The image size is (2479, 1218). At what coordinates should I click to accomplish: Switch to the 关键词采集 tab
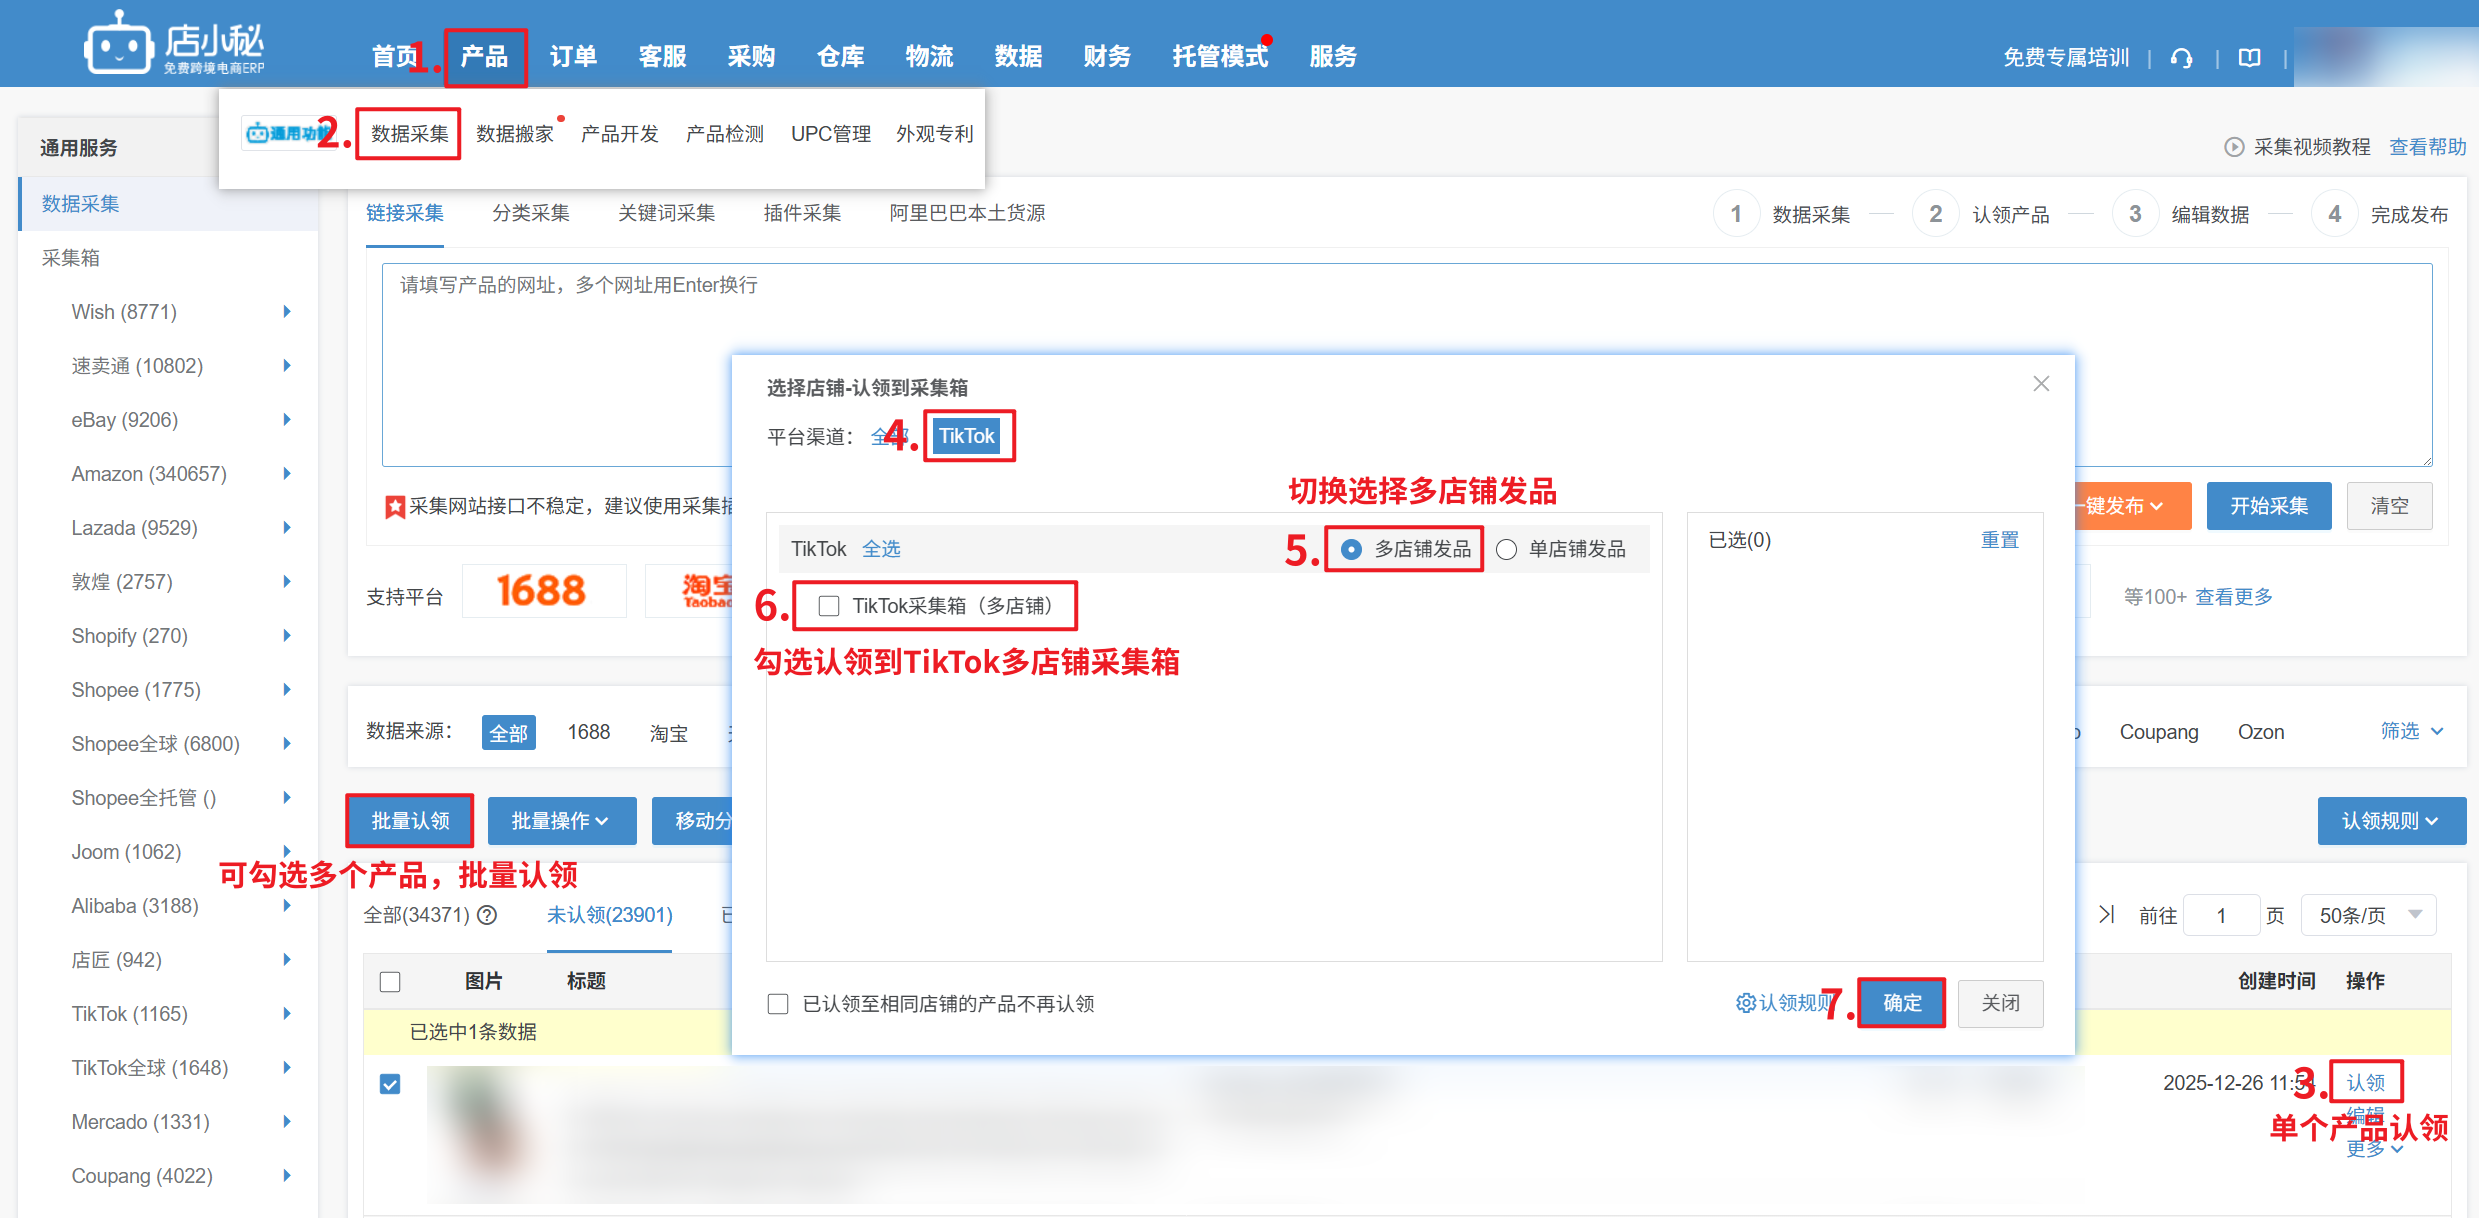pyautogui.click(x=666, y=213)
